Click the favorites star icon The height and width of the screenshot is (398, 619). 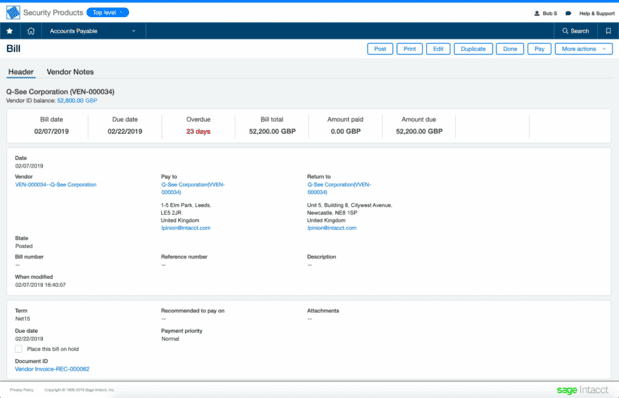coord(10,31)
